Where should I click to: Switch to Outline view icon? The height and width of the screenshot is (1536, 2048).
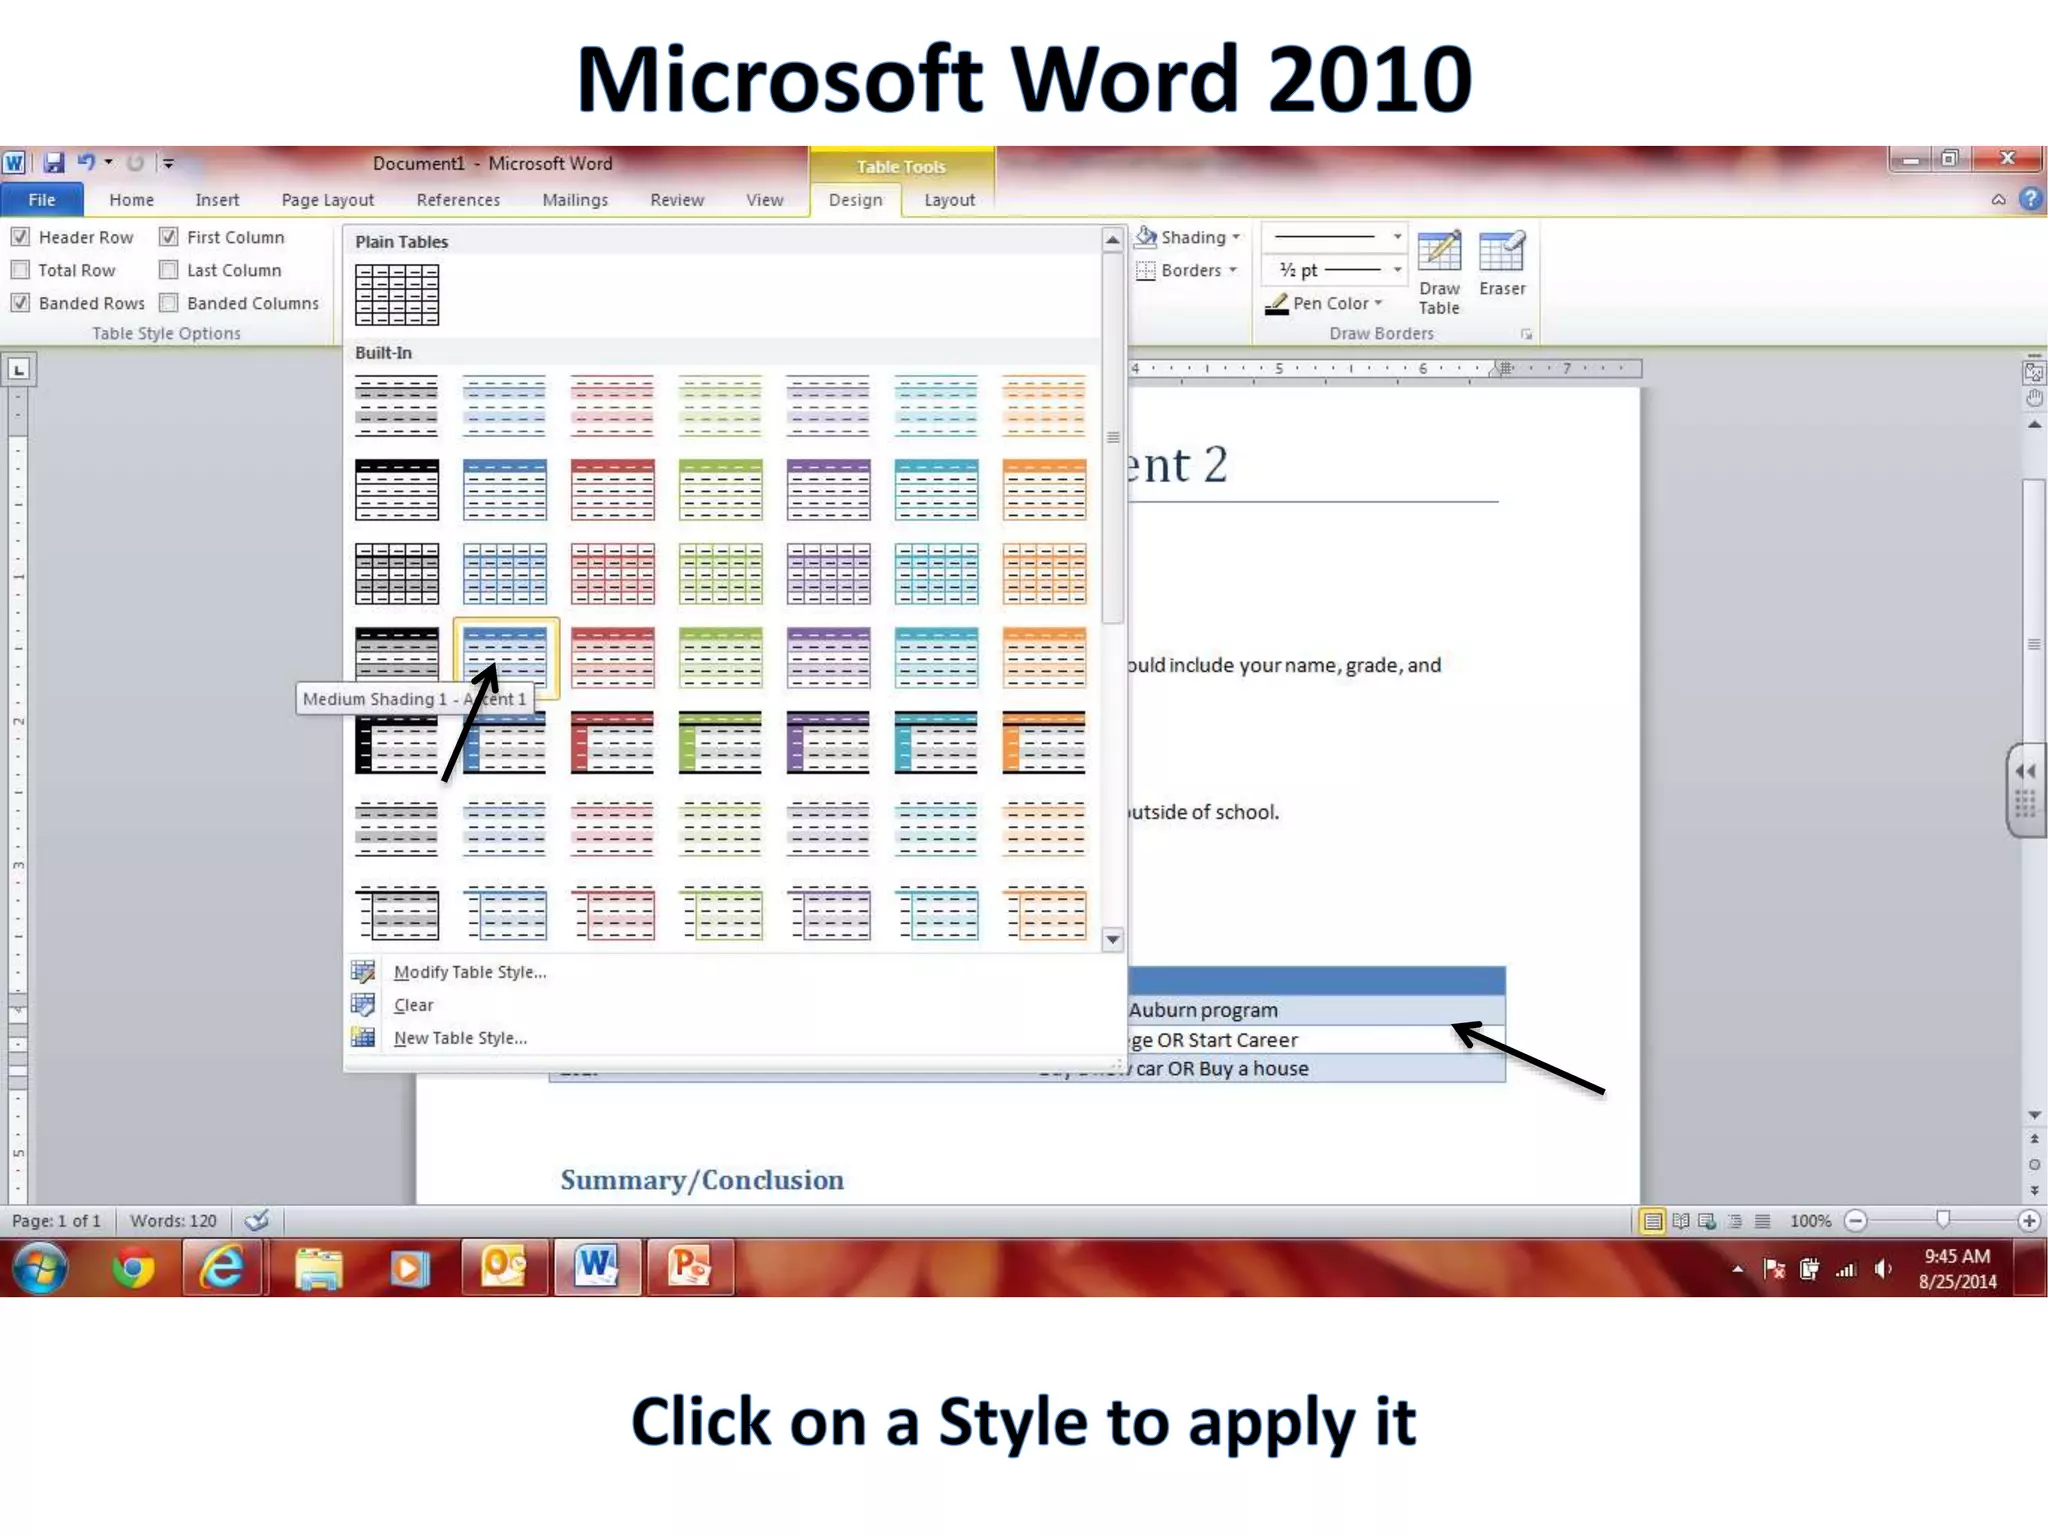click(1735, 1221)
